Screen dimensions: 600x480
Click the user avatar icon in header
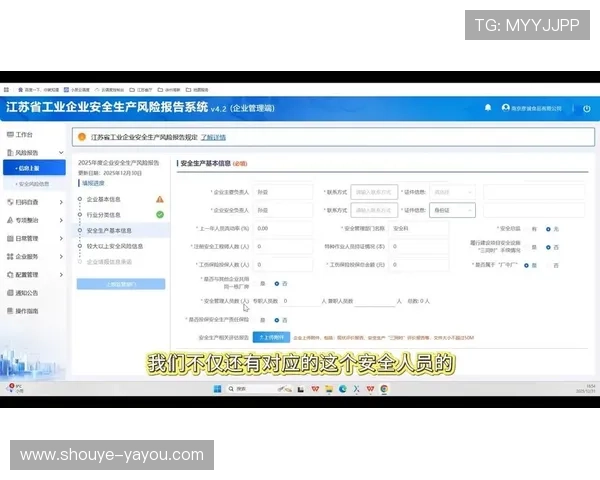click(505, 108)
